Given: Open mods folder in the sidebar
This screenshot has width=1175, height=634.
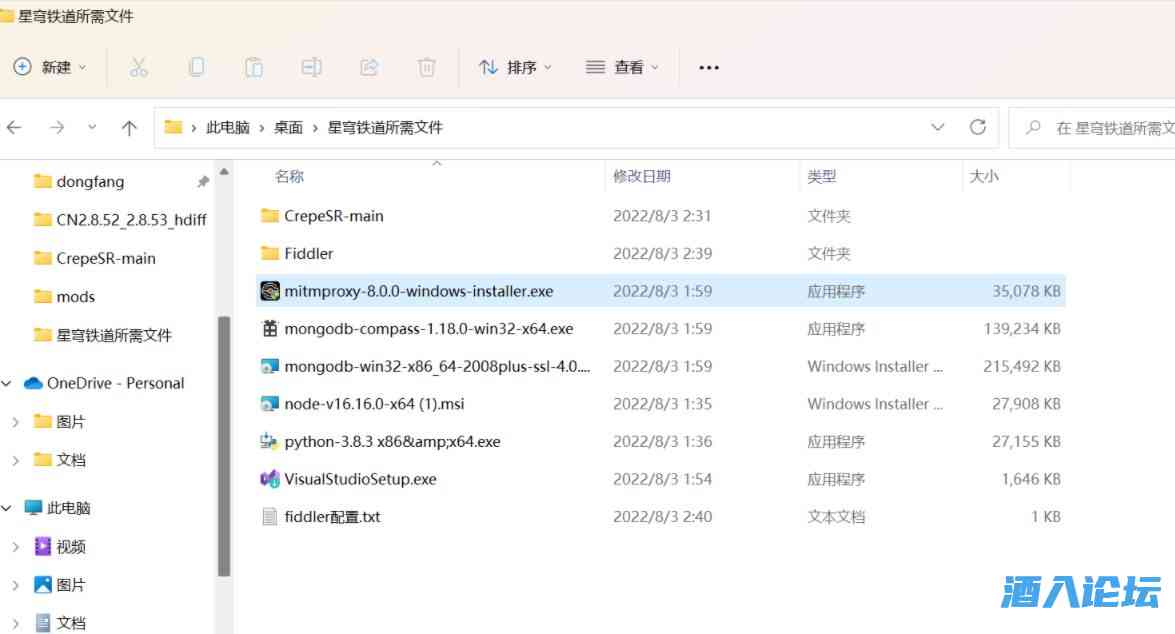Looking at the screenshot, I should coord(65,297).
